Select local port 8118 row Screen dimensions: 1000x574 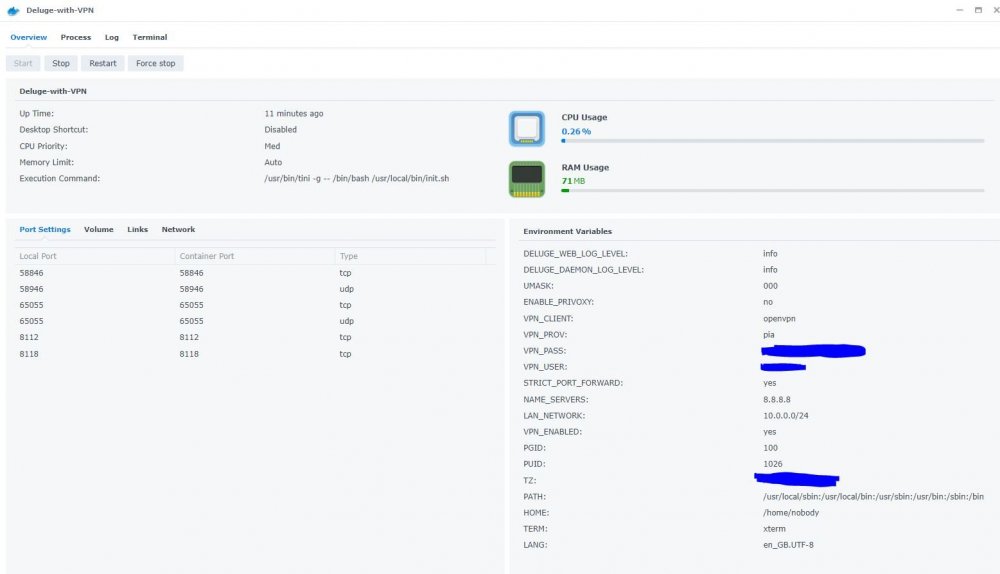[255, 353]
